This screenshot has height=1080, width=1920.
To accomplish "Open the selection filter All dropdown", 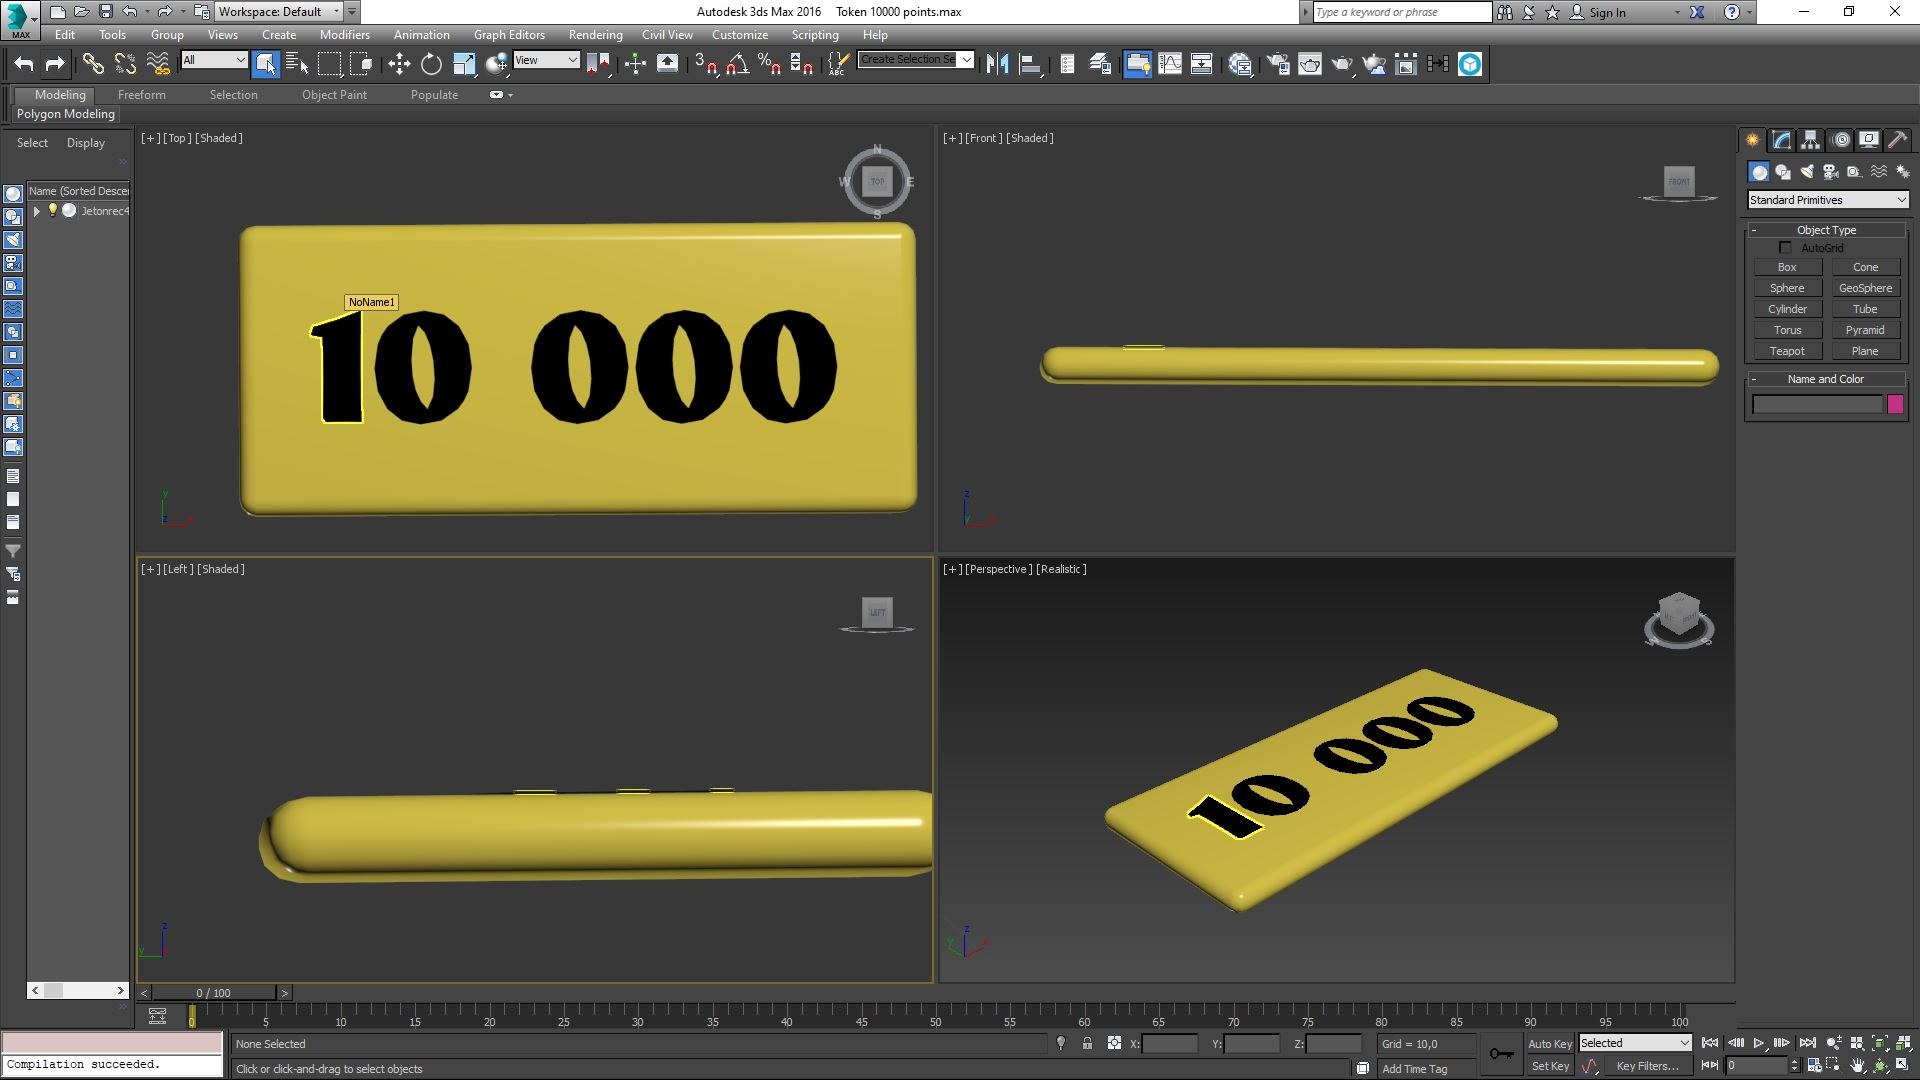I will click(214, 60).
